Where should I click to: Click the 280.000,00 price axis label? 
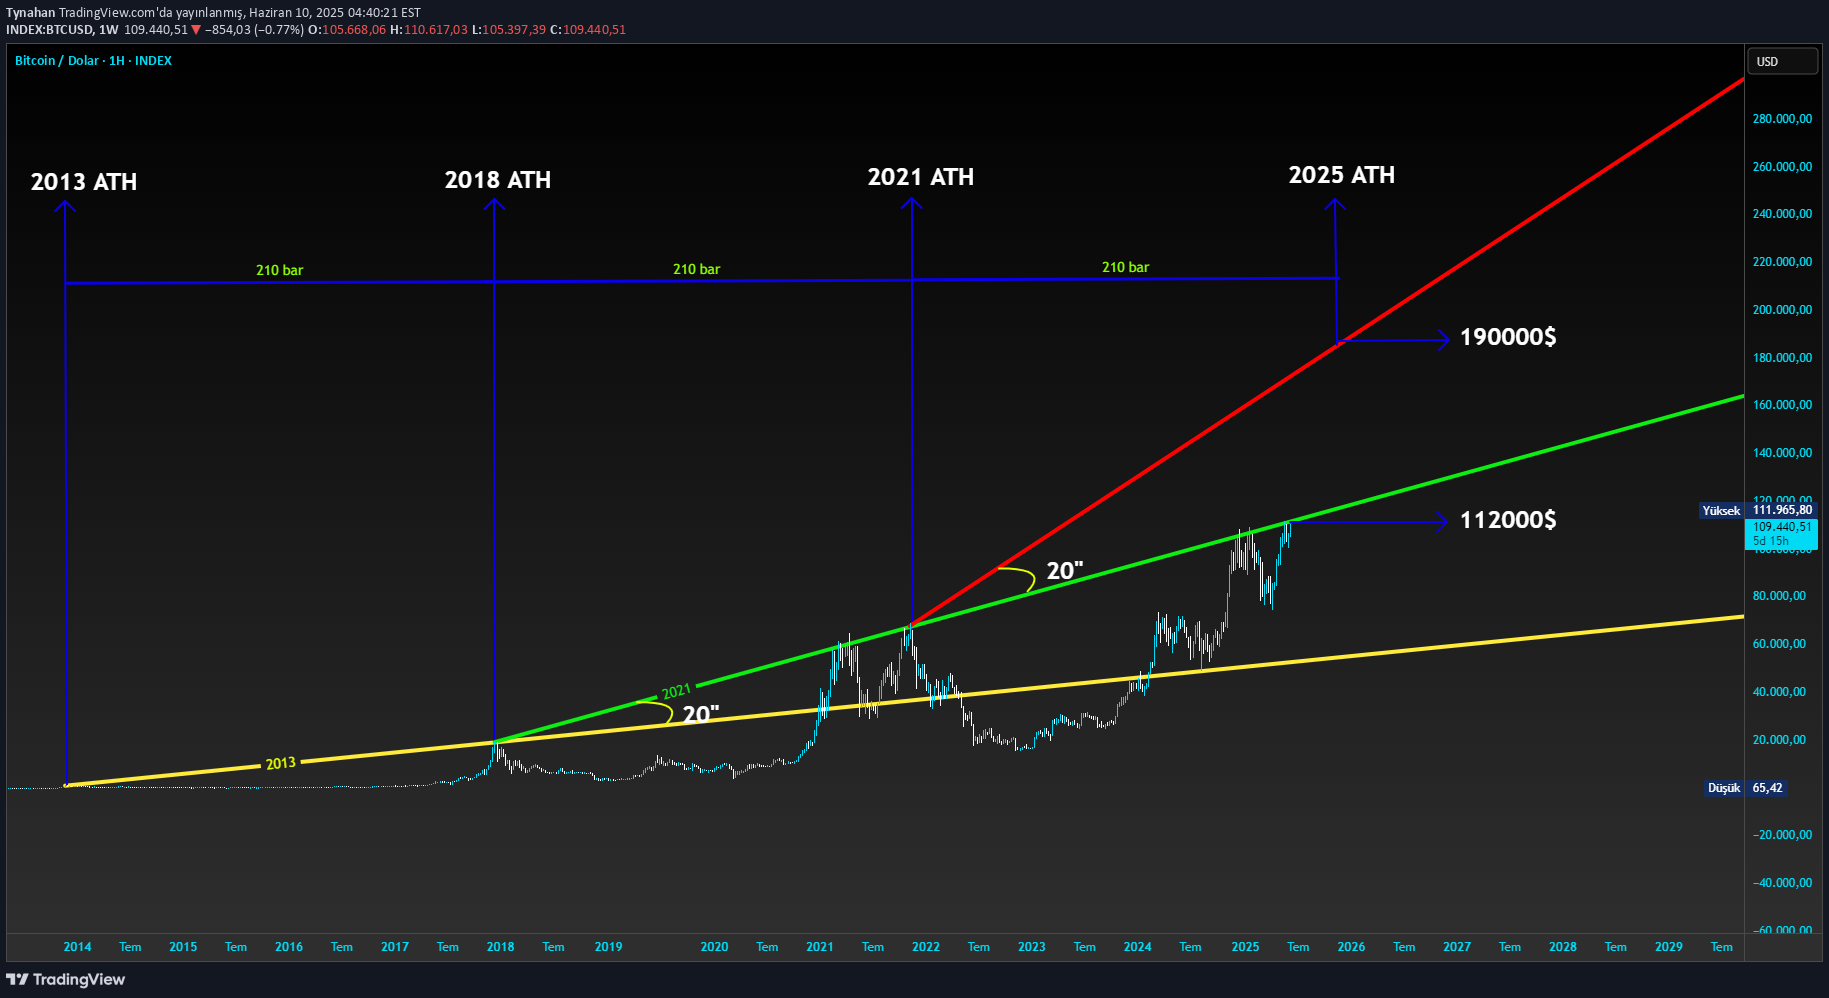click(1782, 119)
